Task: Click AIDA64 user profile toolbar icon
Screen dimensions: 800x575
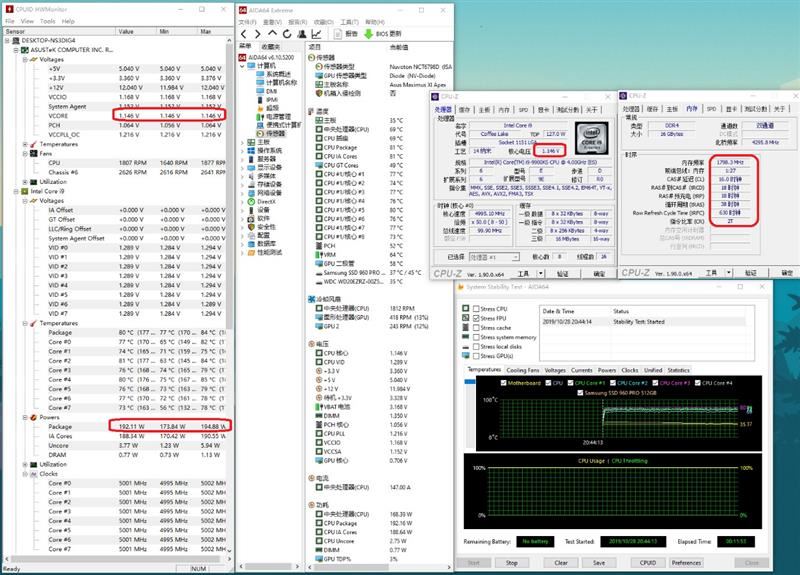Action: pyautogui.click(x=302, y=34)
